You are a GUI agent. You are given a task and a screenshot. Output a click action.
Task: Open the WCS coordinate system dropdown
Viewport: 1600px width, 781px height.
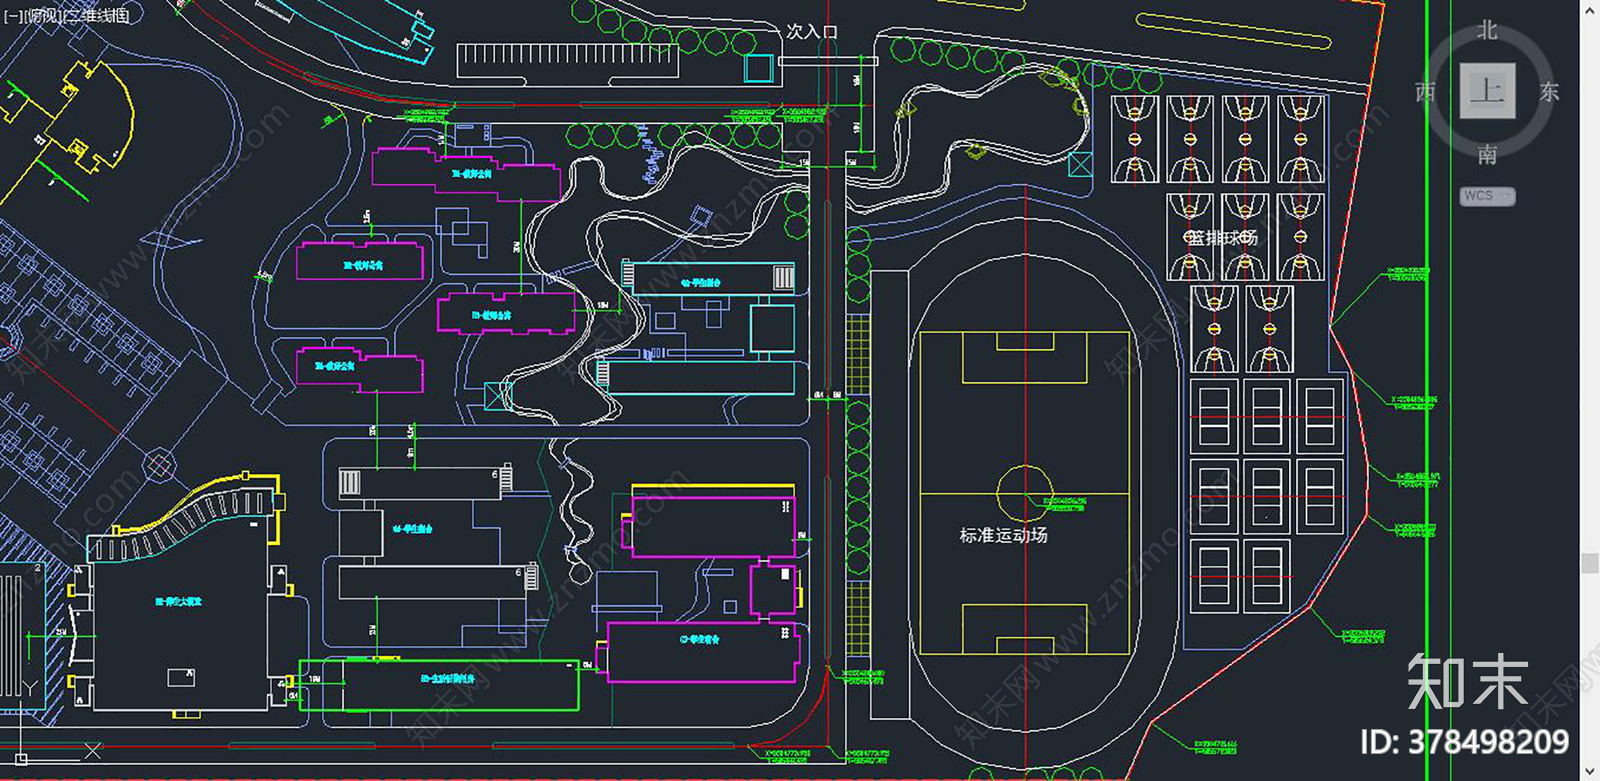click(x=1487, y=196)
